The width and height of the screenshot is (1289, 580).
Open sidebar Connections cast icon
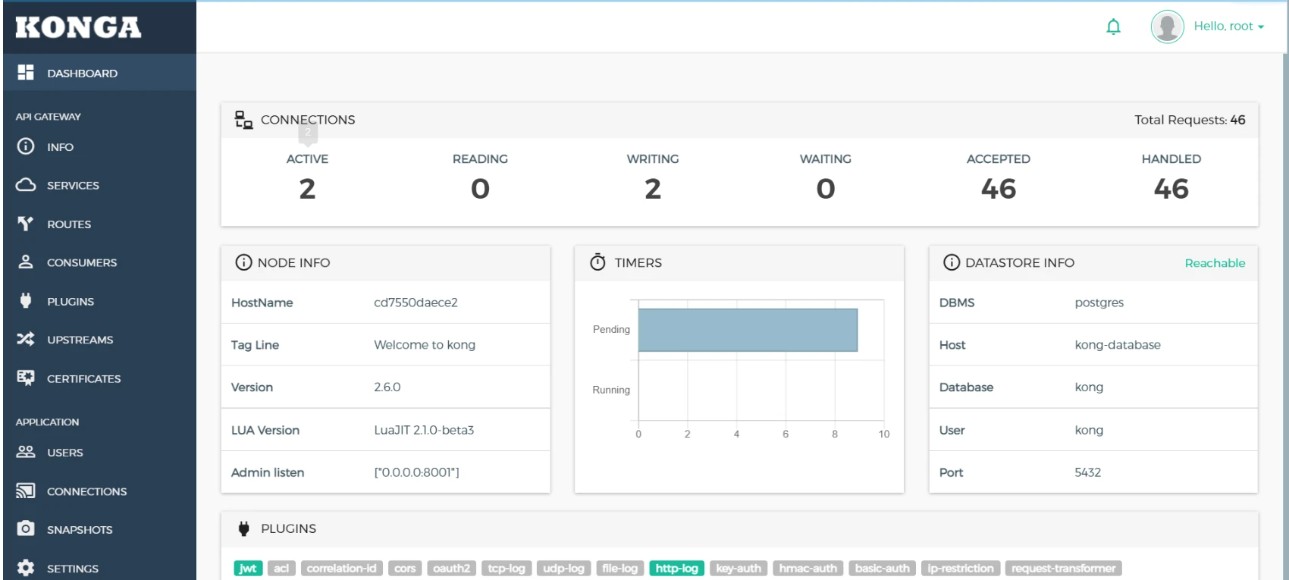26,491
